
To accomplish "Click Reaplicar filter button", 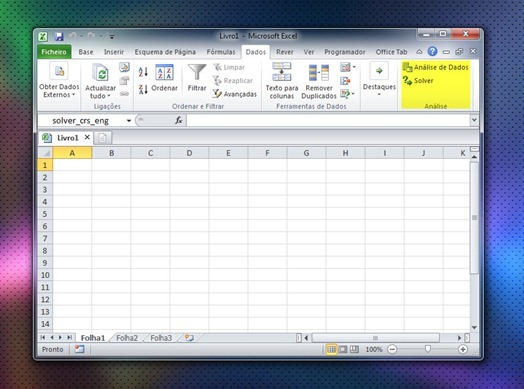I will point(233,81).
